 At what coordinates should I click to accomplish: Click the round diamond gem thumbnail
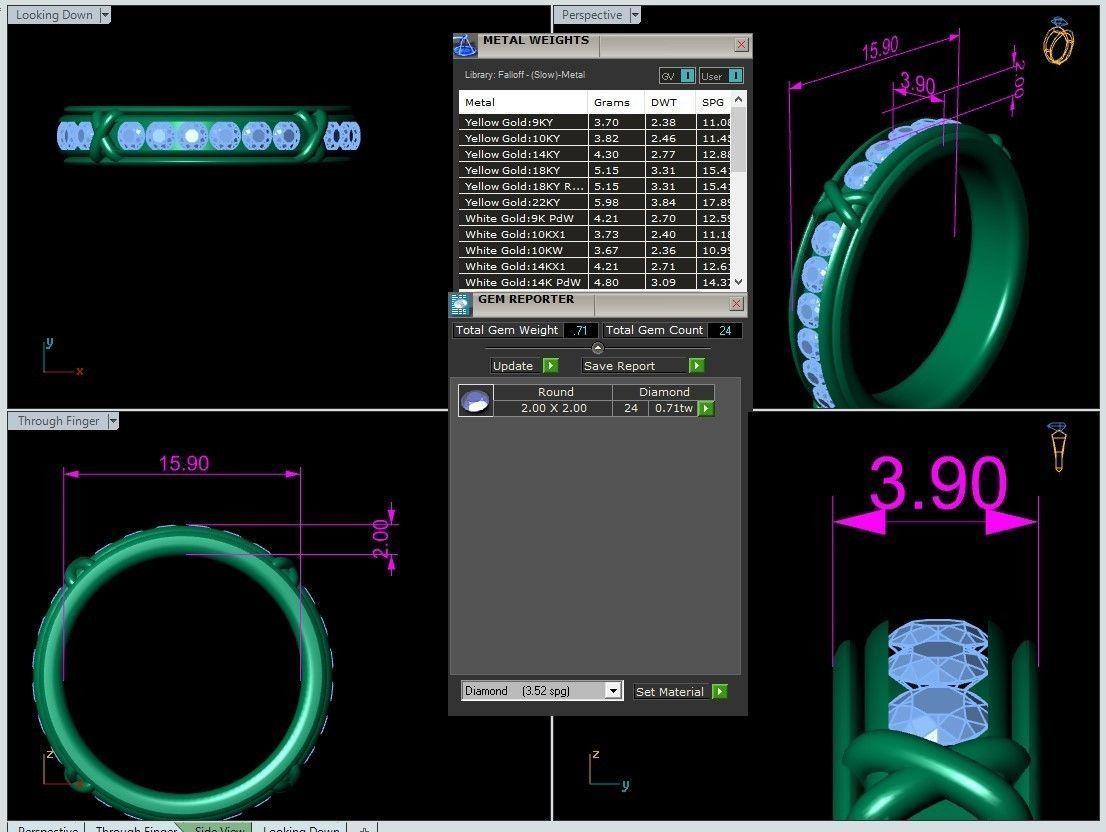[x=475, y=400]
